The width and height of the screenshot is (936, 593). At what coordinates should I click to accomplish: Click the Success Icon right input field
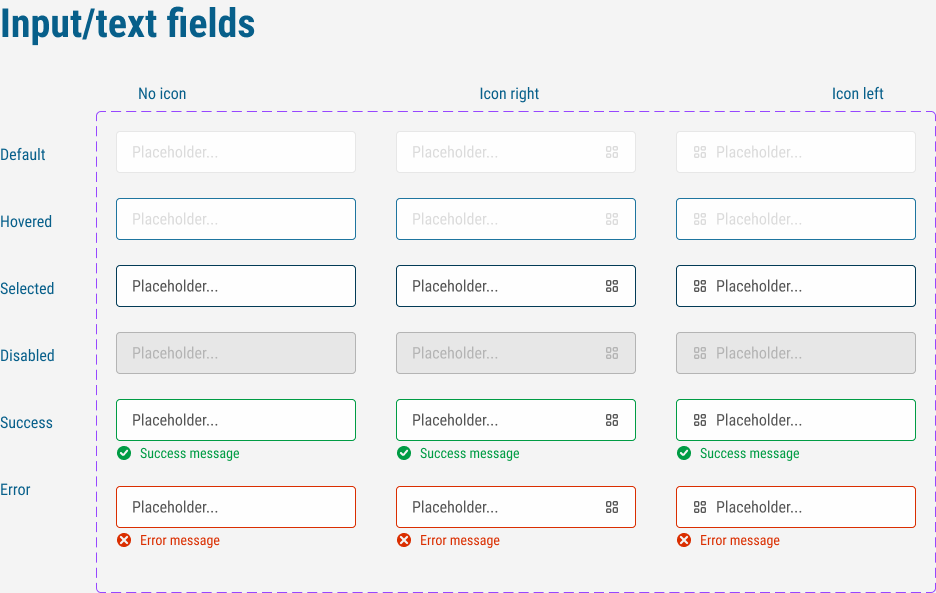(x=516, y=420)
